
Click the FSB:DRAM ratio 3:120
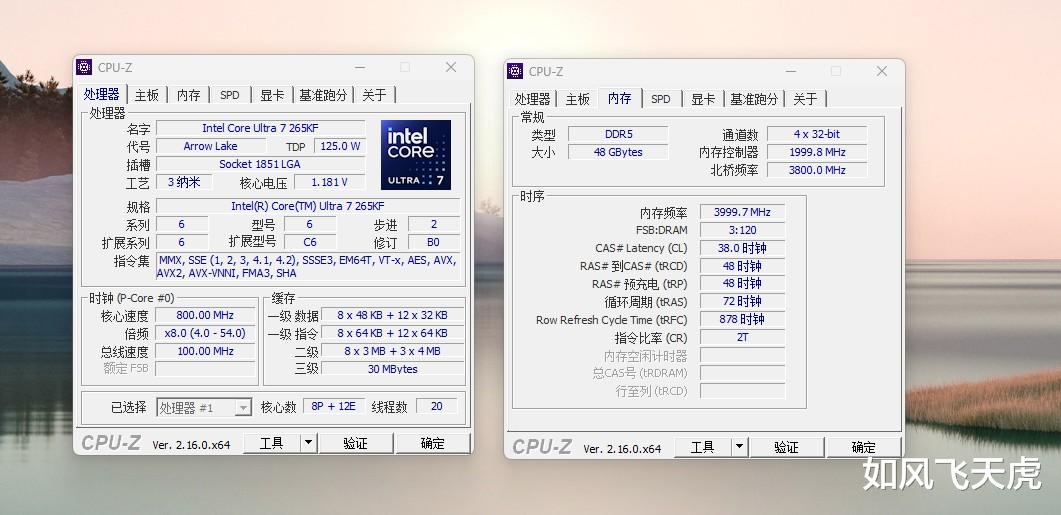pos(742,230)
